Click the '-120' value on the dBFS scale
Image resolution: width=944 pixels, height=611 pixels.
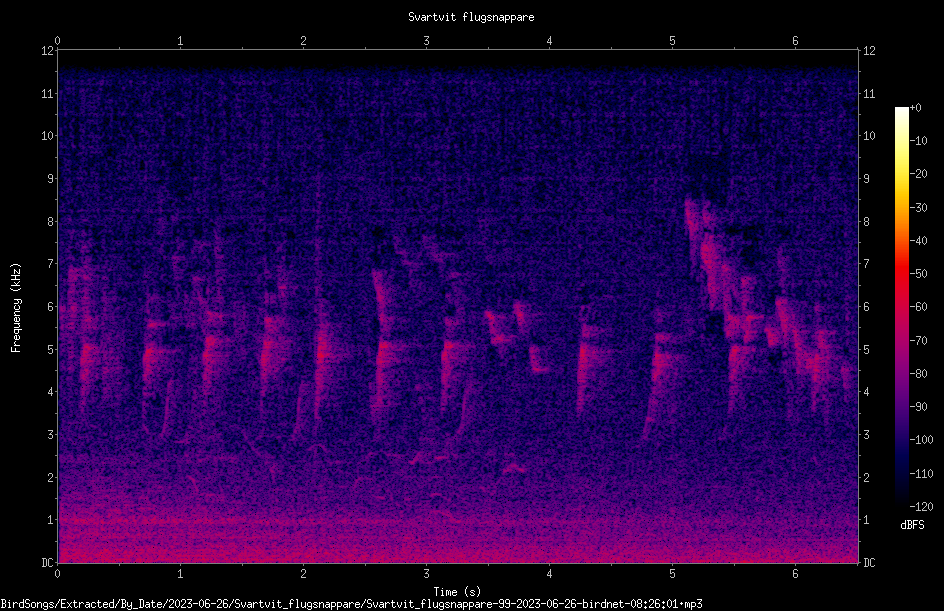[921, 506]
